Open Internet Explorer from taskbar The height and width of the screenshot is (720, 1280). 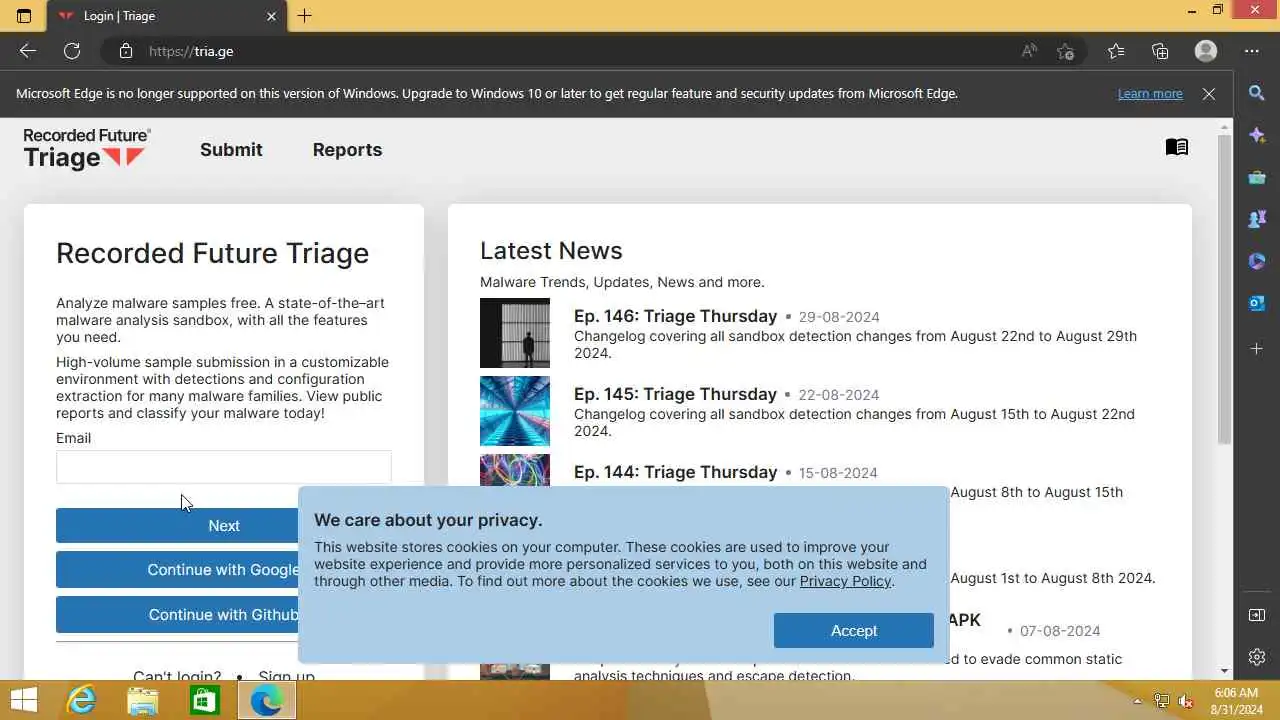(81, 701)
